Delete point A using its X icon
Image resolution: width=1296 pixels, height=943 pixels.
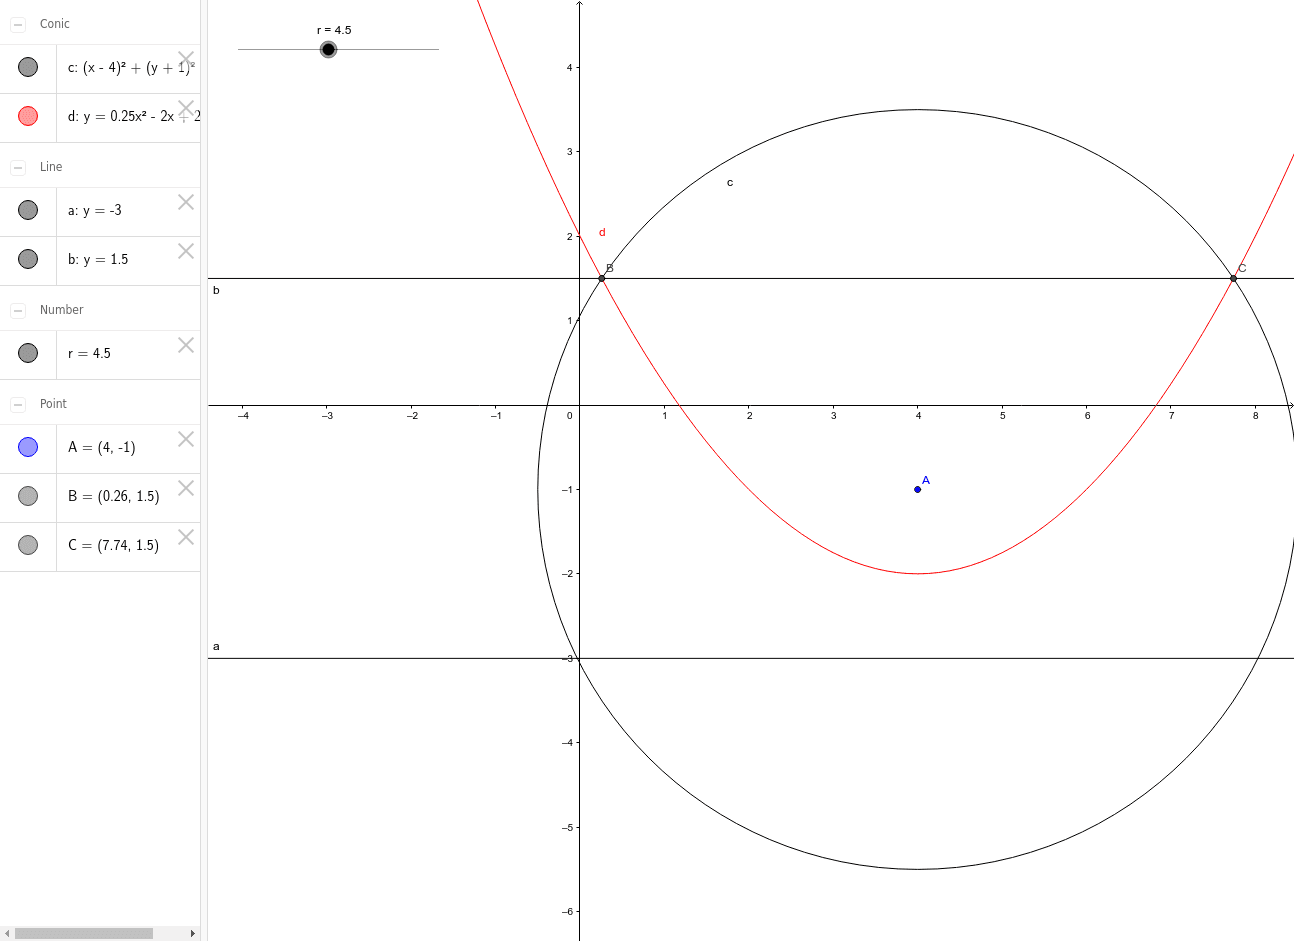pyautogui.click(x=186, y=439)
